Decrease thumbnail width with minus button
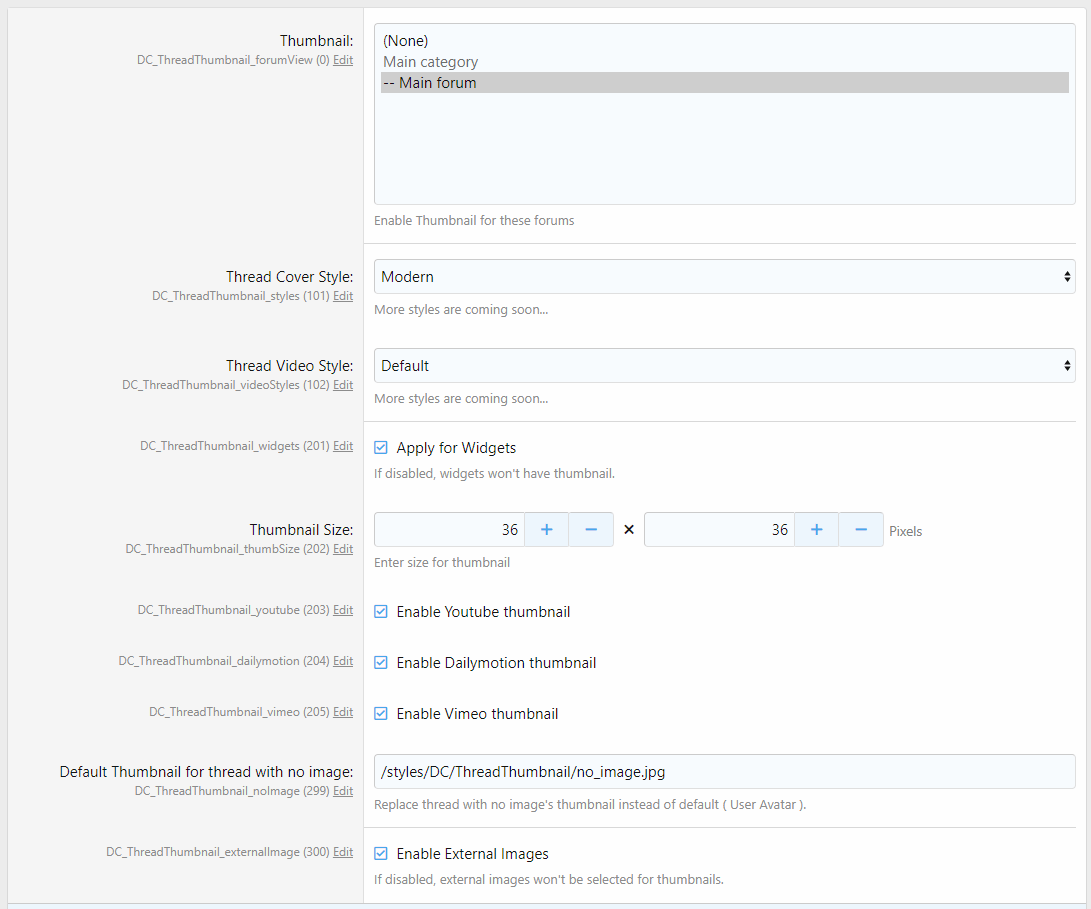This screenshot has height=909, width=1091. tap(591, 530)
